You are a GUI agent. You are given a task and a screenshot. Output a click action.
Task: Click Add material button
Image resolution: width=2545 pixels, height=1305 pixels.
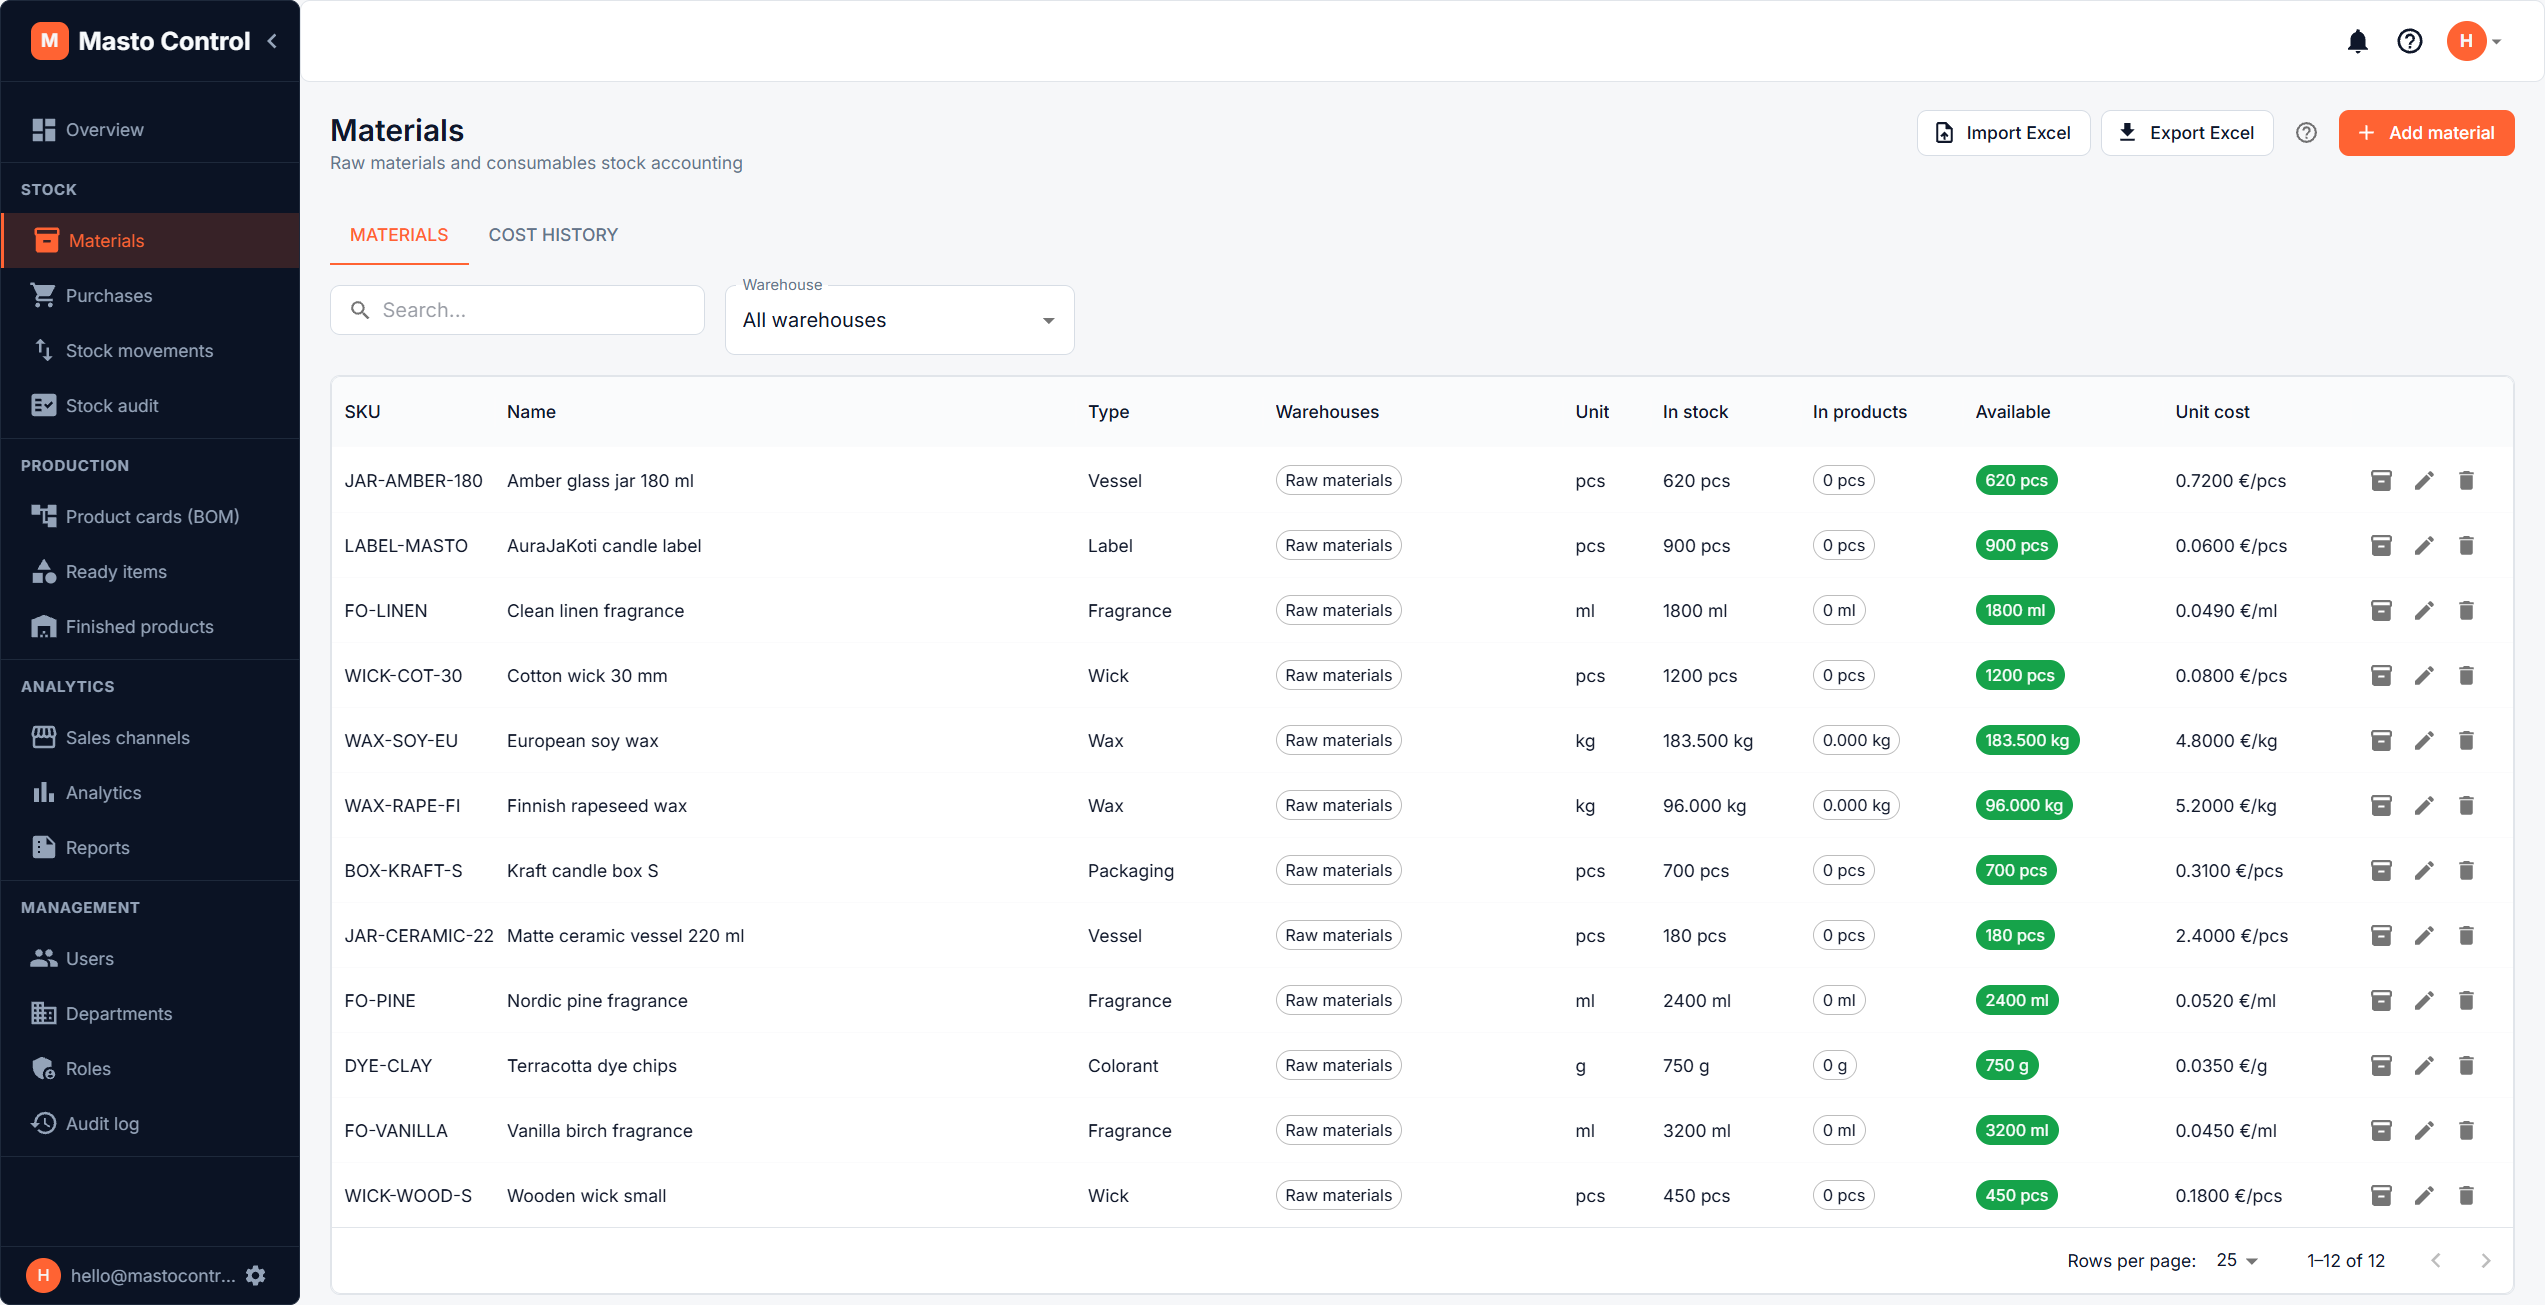[2426, 133]
